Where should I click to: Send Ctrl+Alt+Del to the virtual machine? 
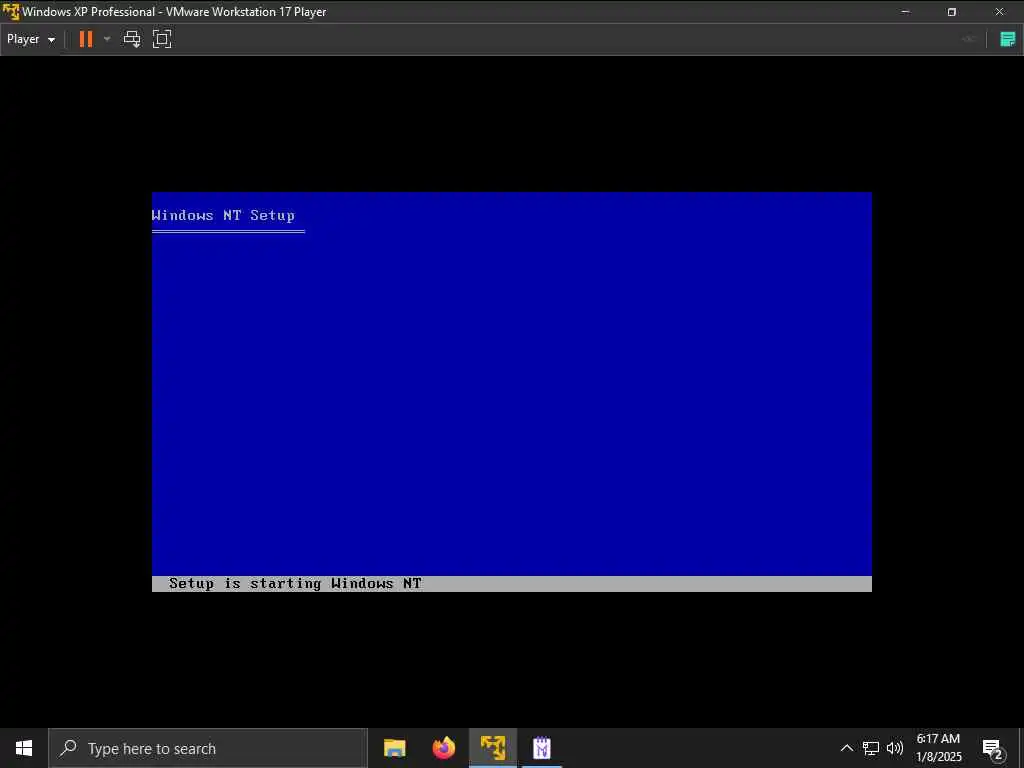tap(132, 39)
